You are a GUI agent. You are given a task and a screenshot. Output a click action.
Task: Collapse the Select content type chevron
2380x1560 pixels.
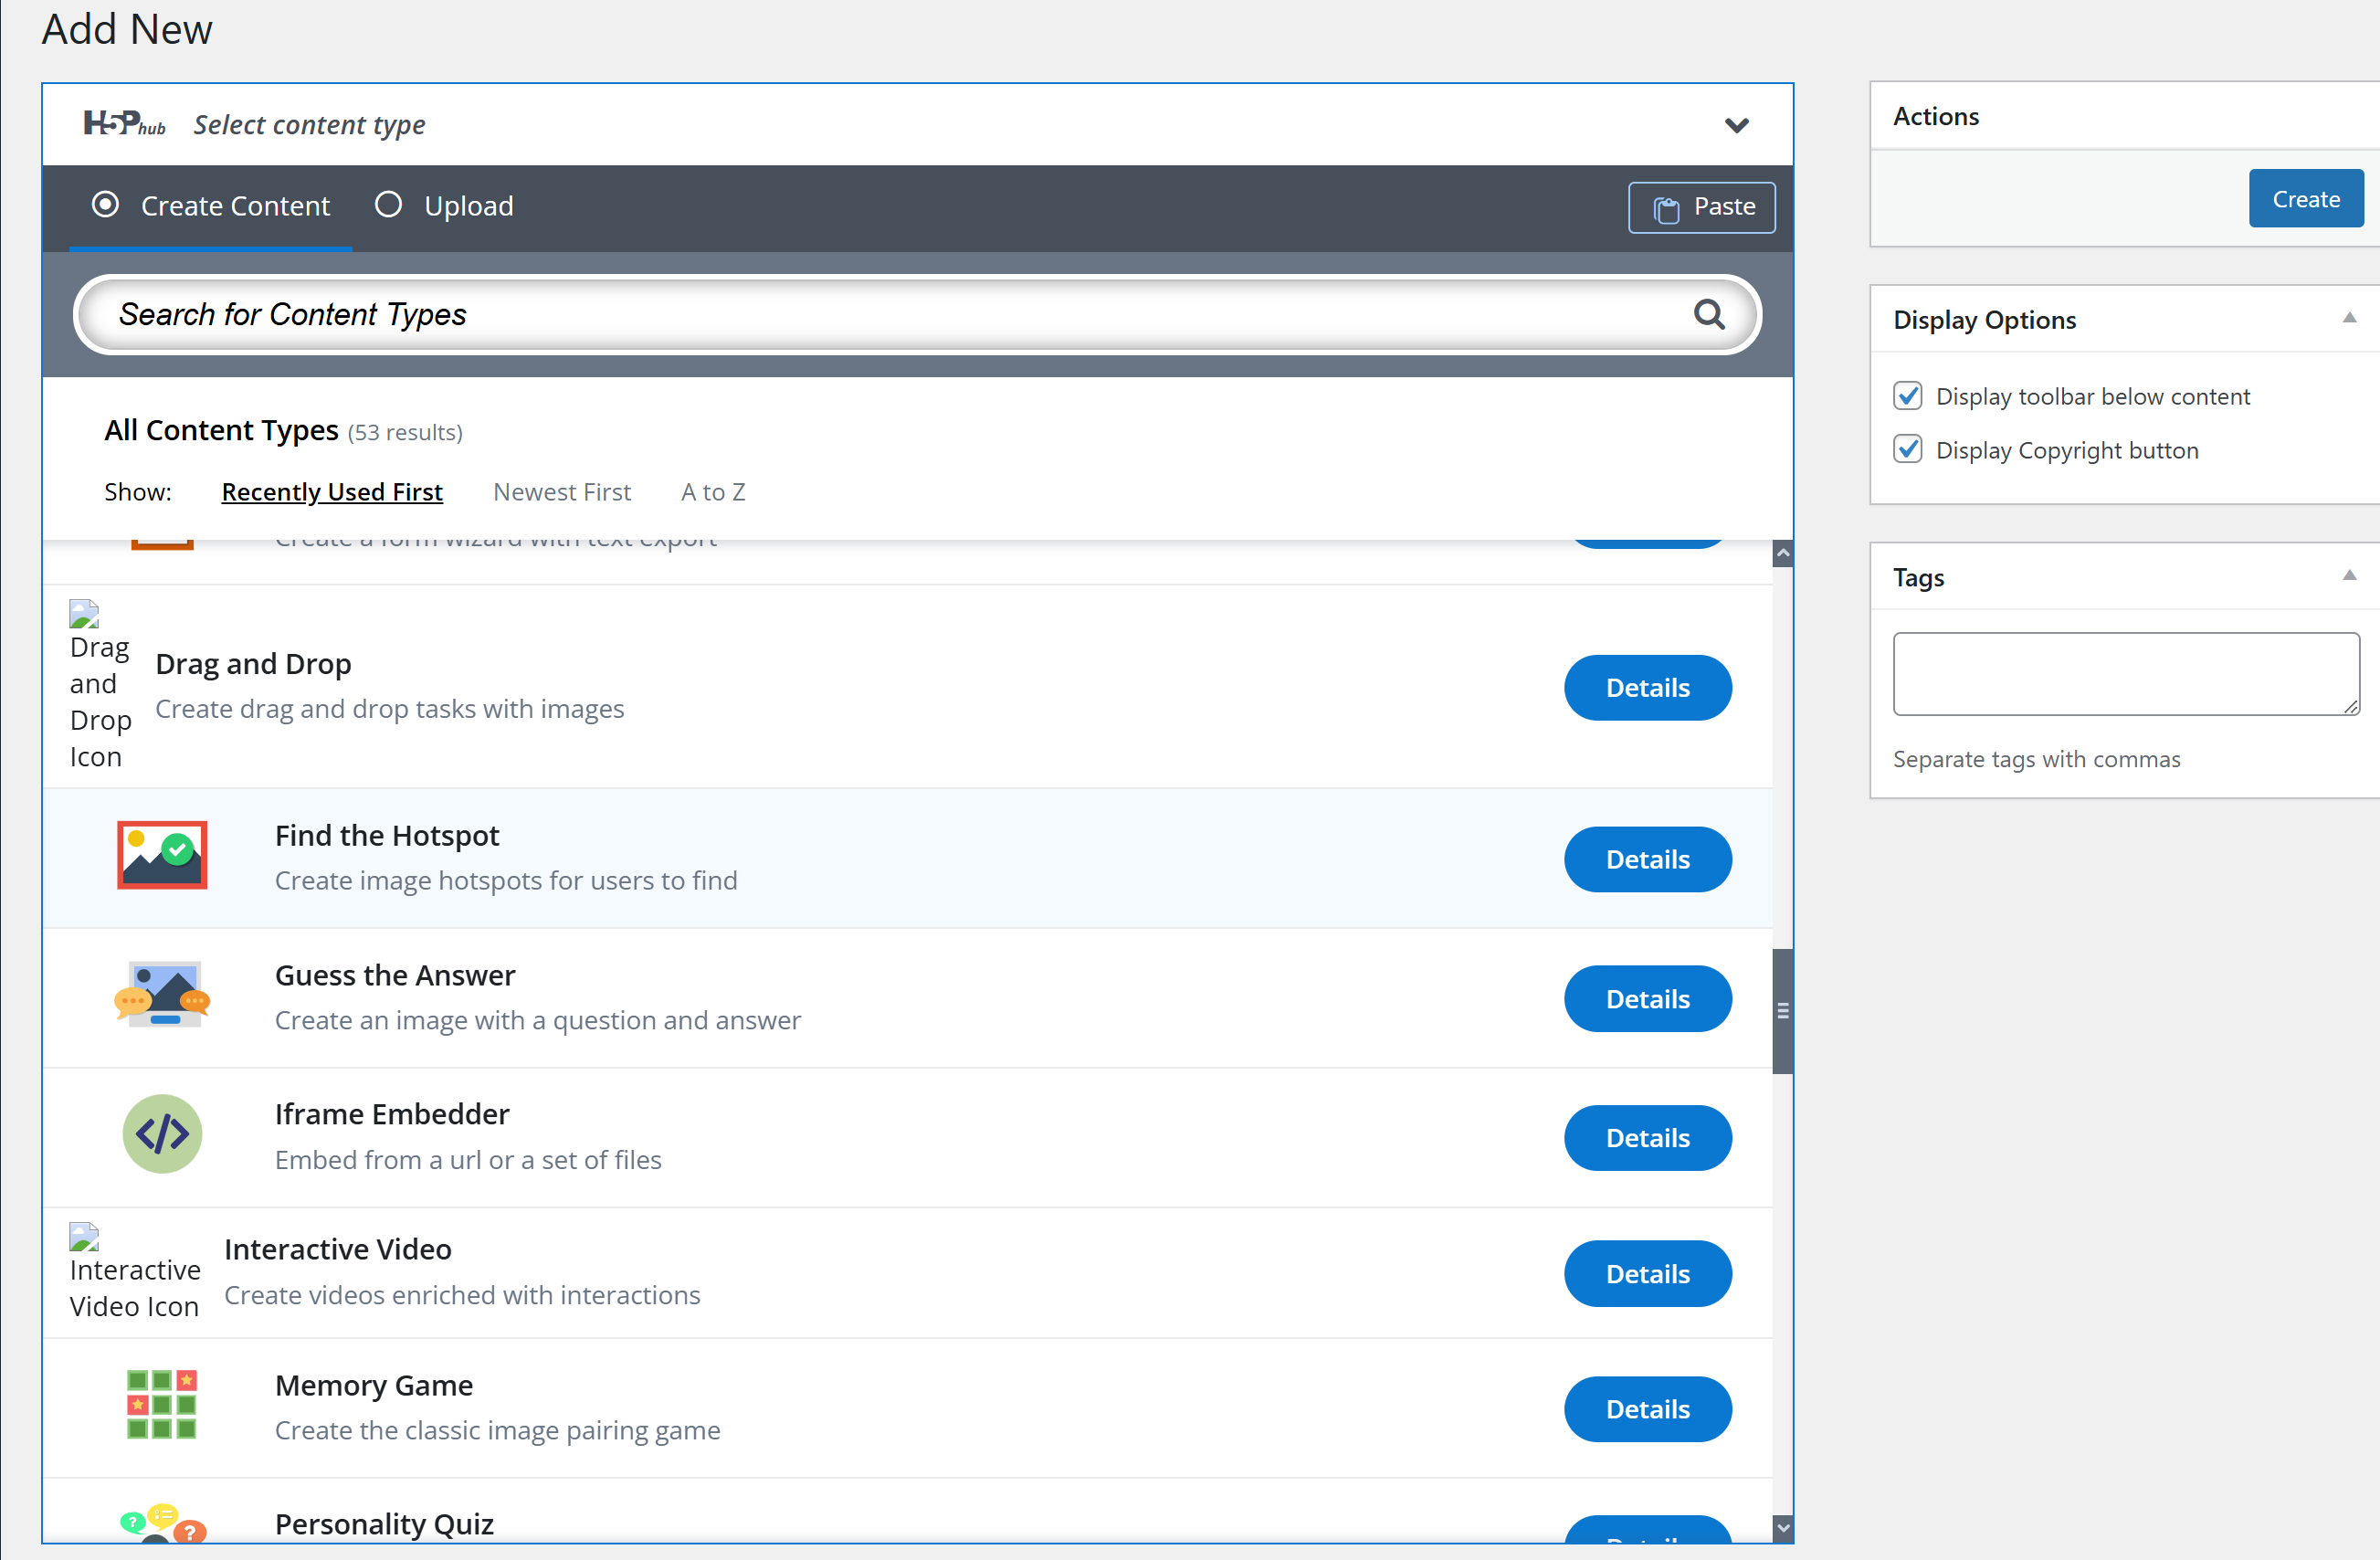(1736, 125)
